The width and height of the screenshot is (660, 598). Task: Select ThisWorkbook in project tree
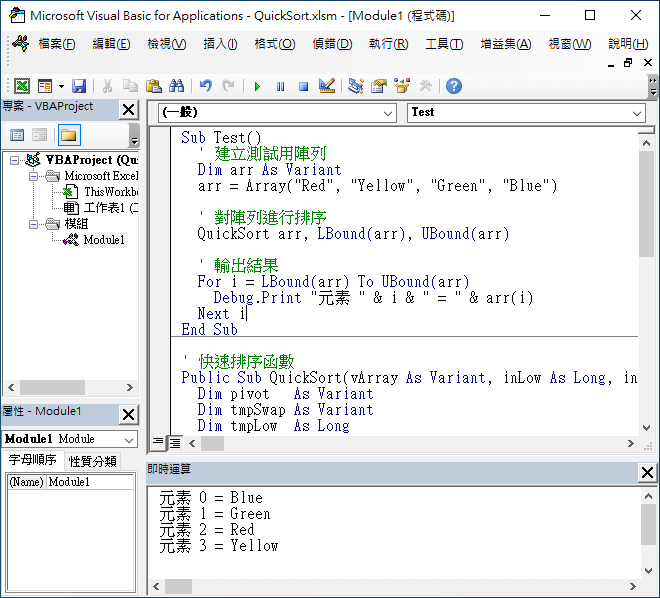tap(110, 192)
